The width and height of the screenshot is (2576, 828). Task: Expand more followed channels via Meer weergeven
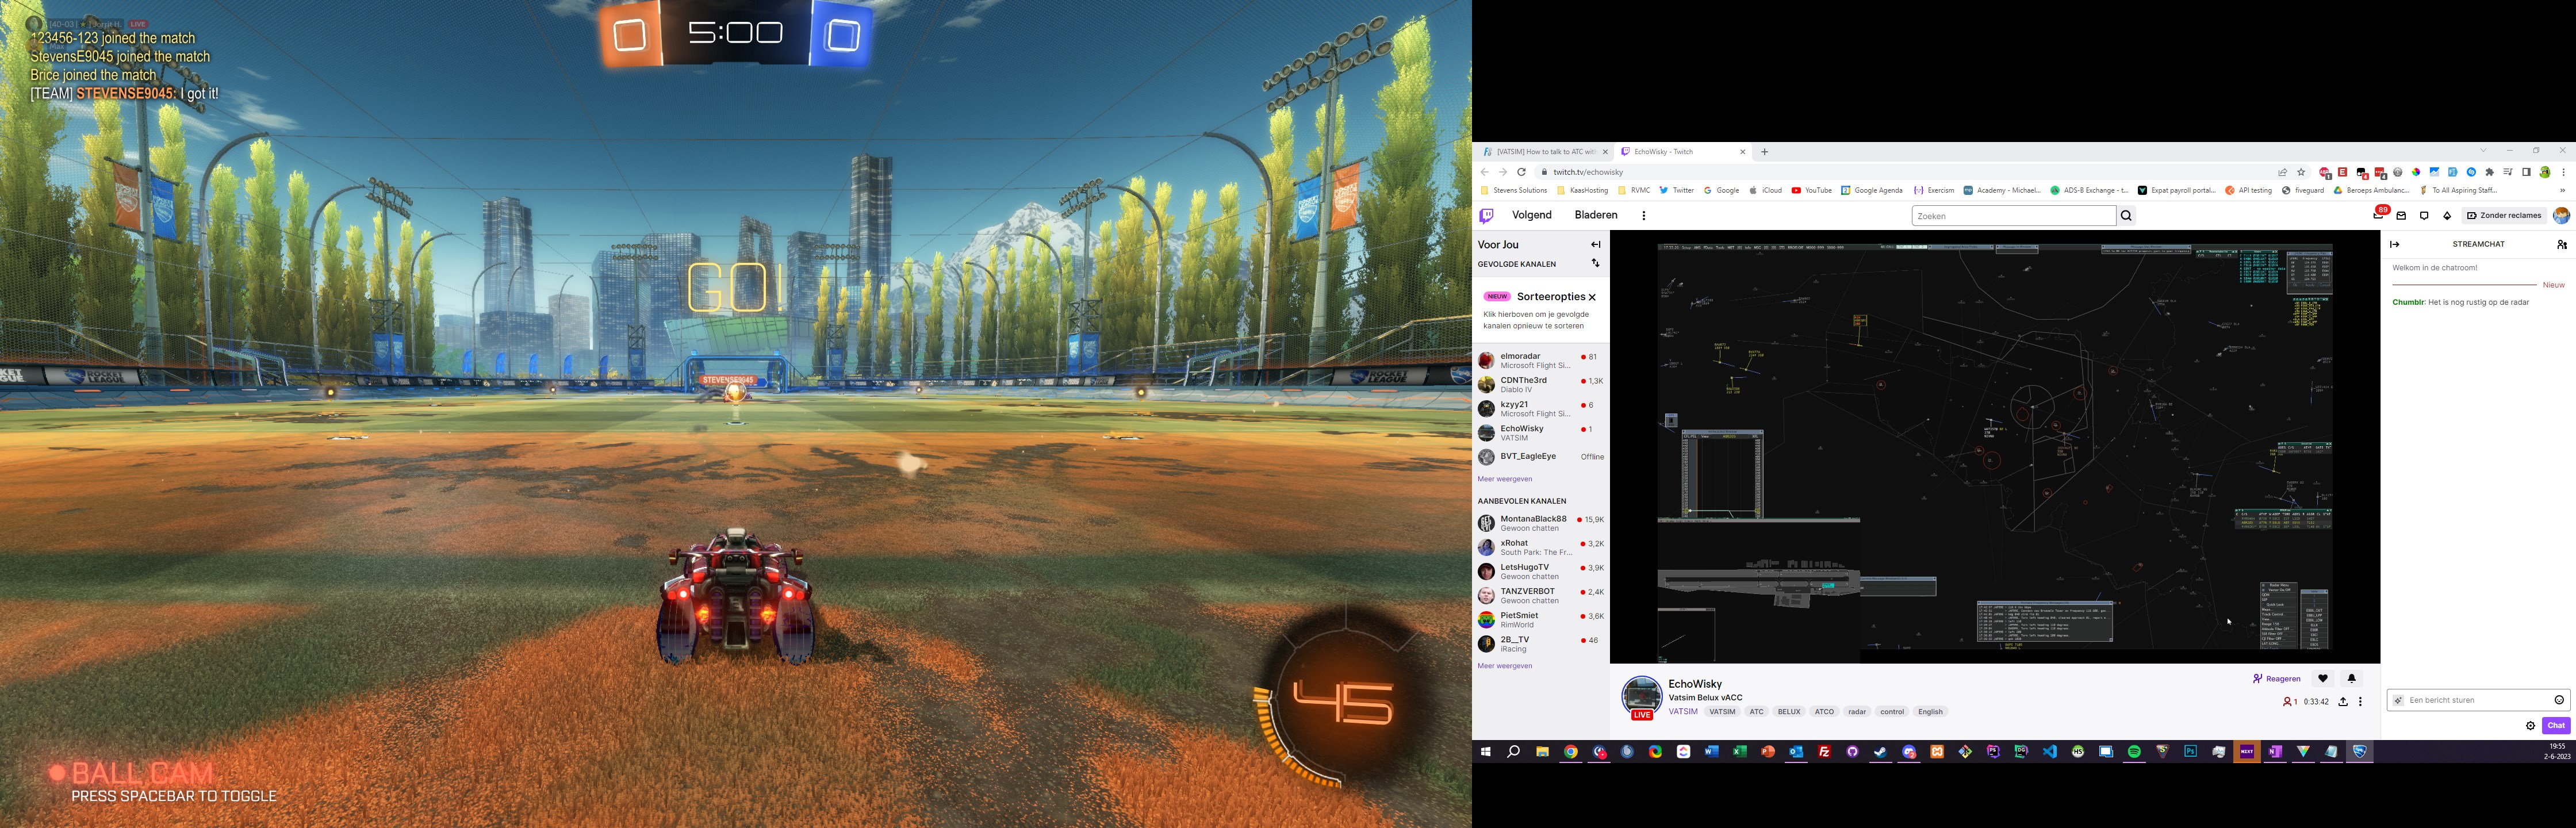(x=1504, y=479)
